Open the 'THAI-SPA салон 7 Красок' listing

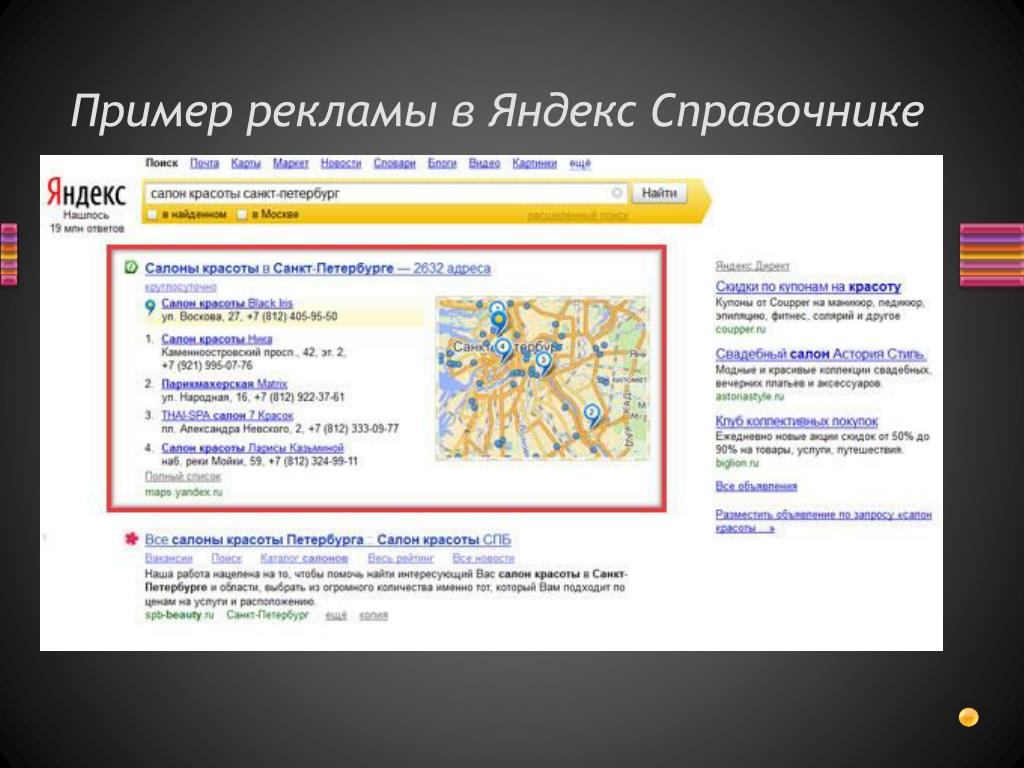(x=227, y=415)
